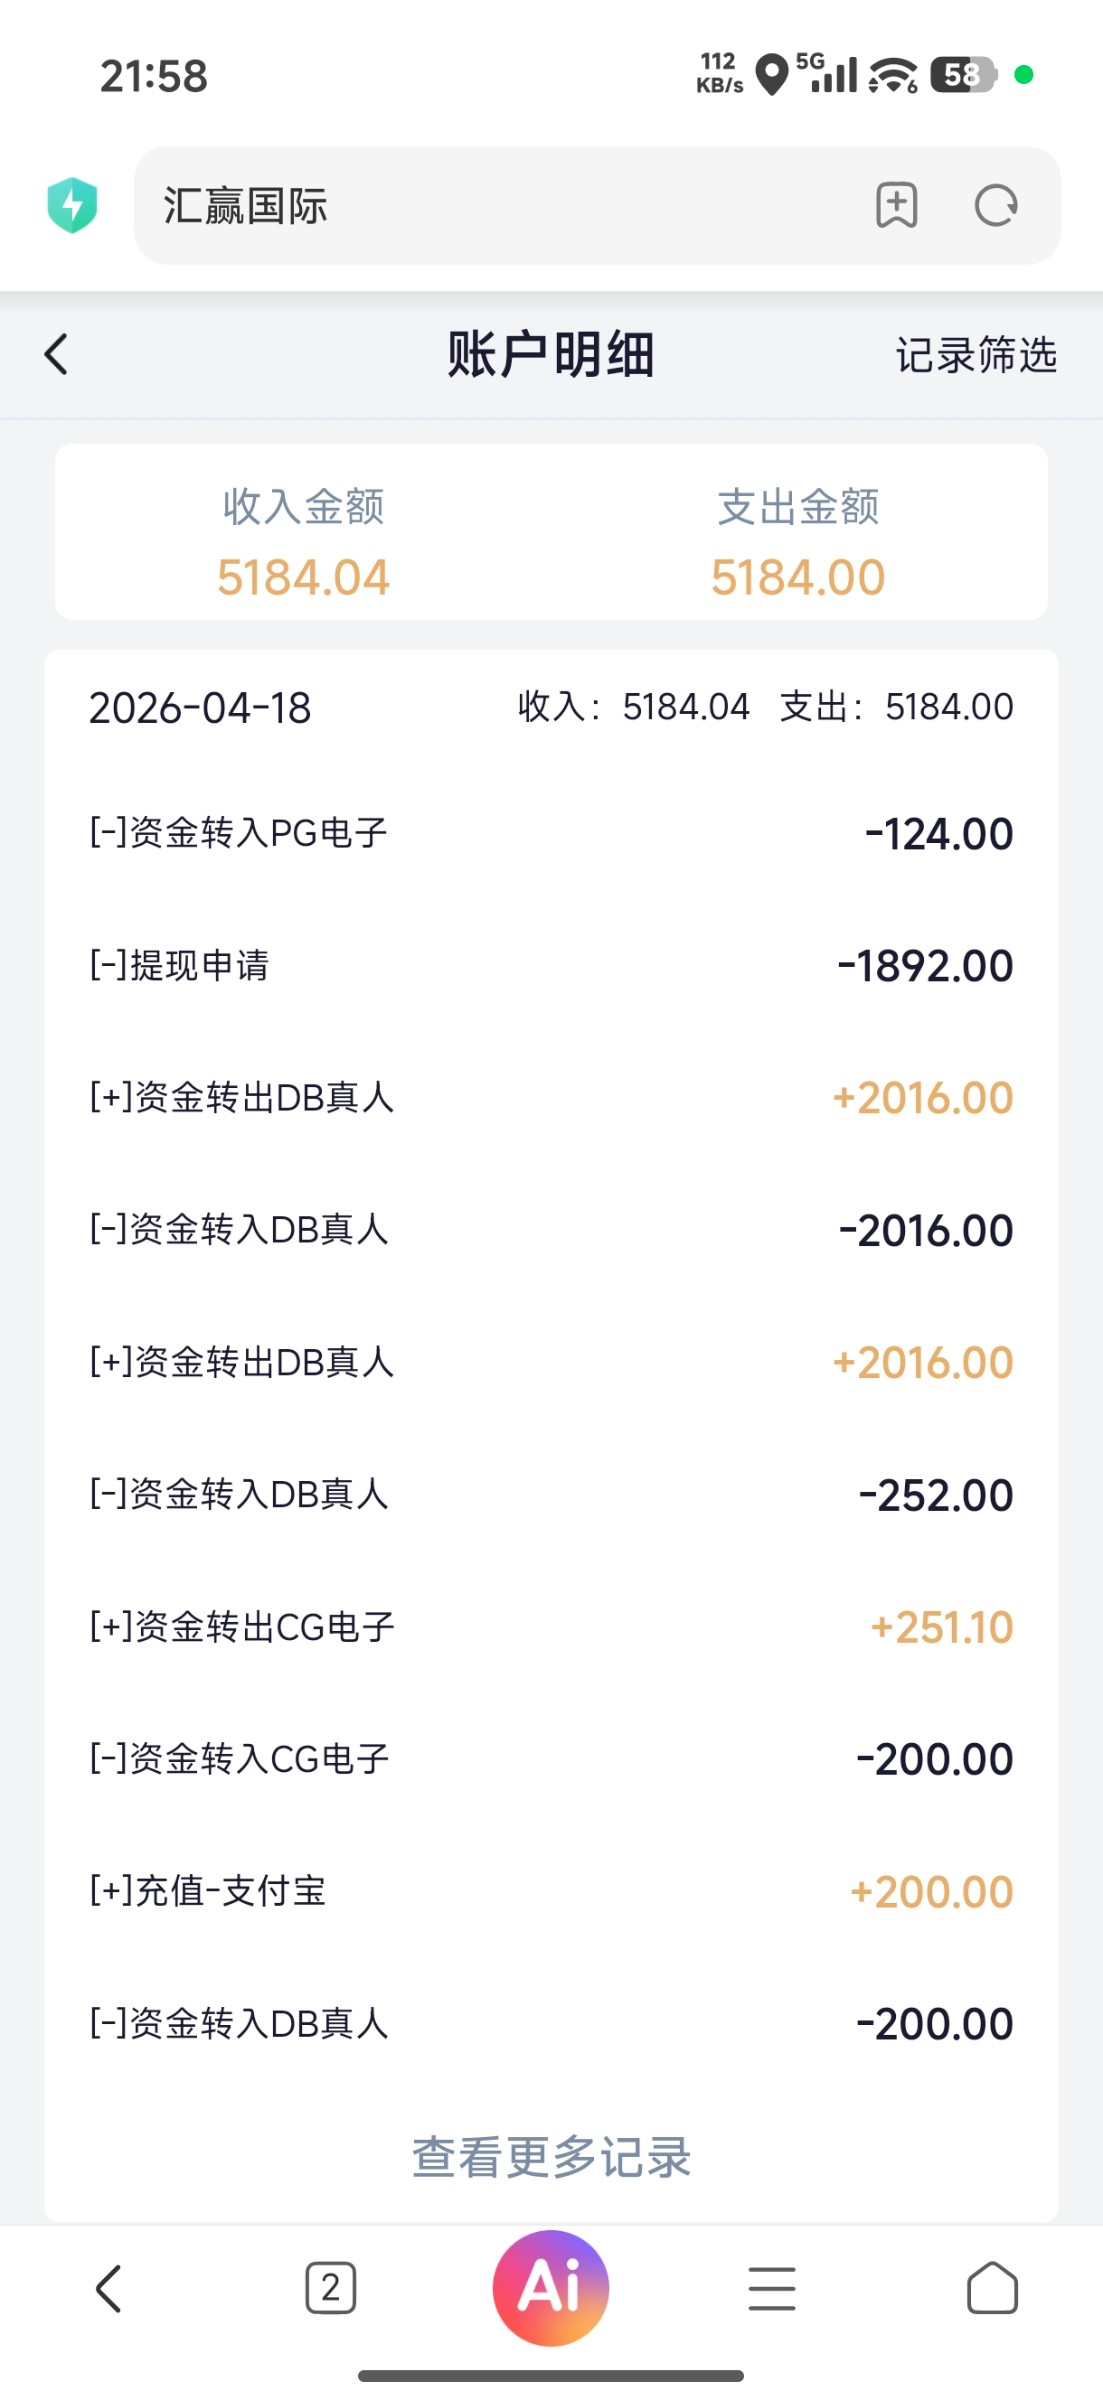This screenshot has height=2400, width=1103.
Task: Open the 记录筛选 filter option
Action: 976,355
